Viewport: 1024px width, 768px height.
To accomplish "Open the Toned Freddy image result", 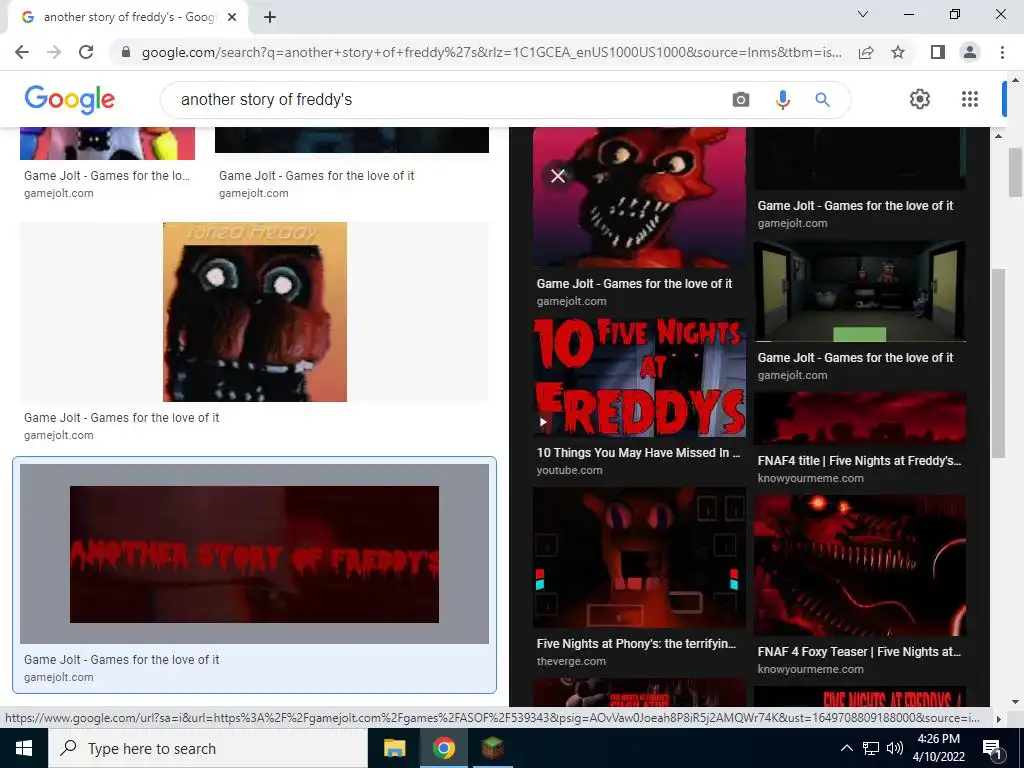I will tap(255, 312).
